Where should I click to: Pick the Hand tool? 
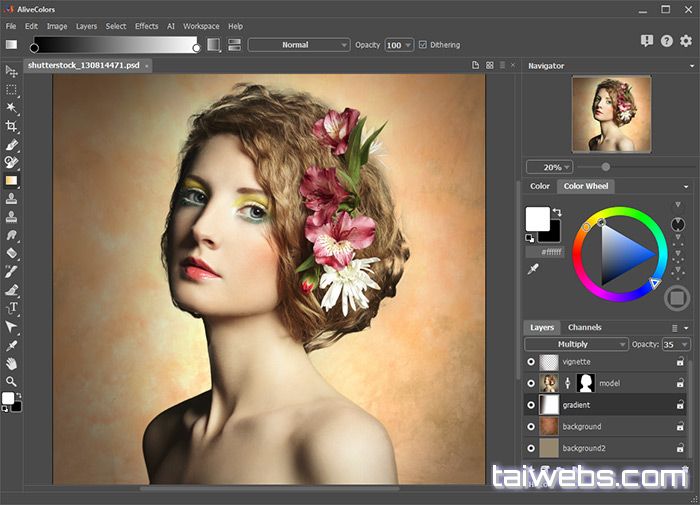coord(12,363)
